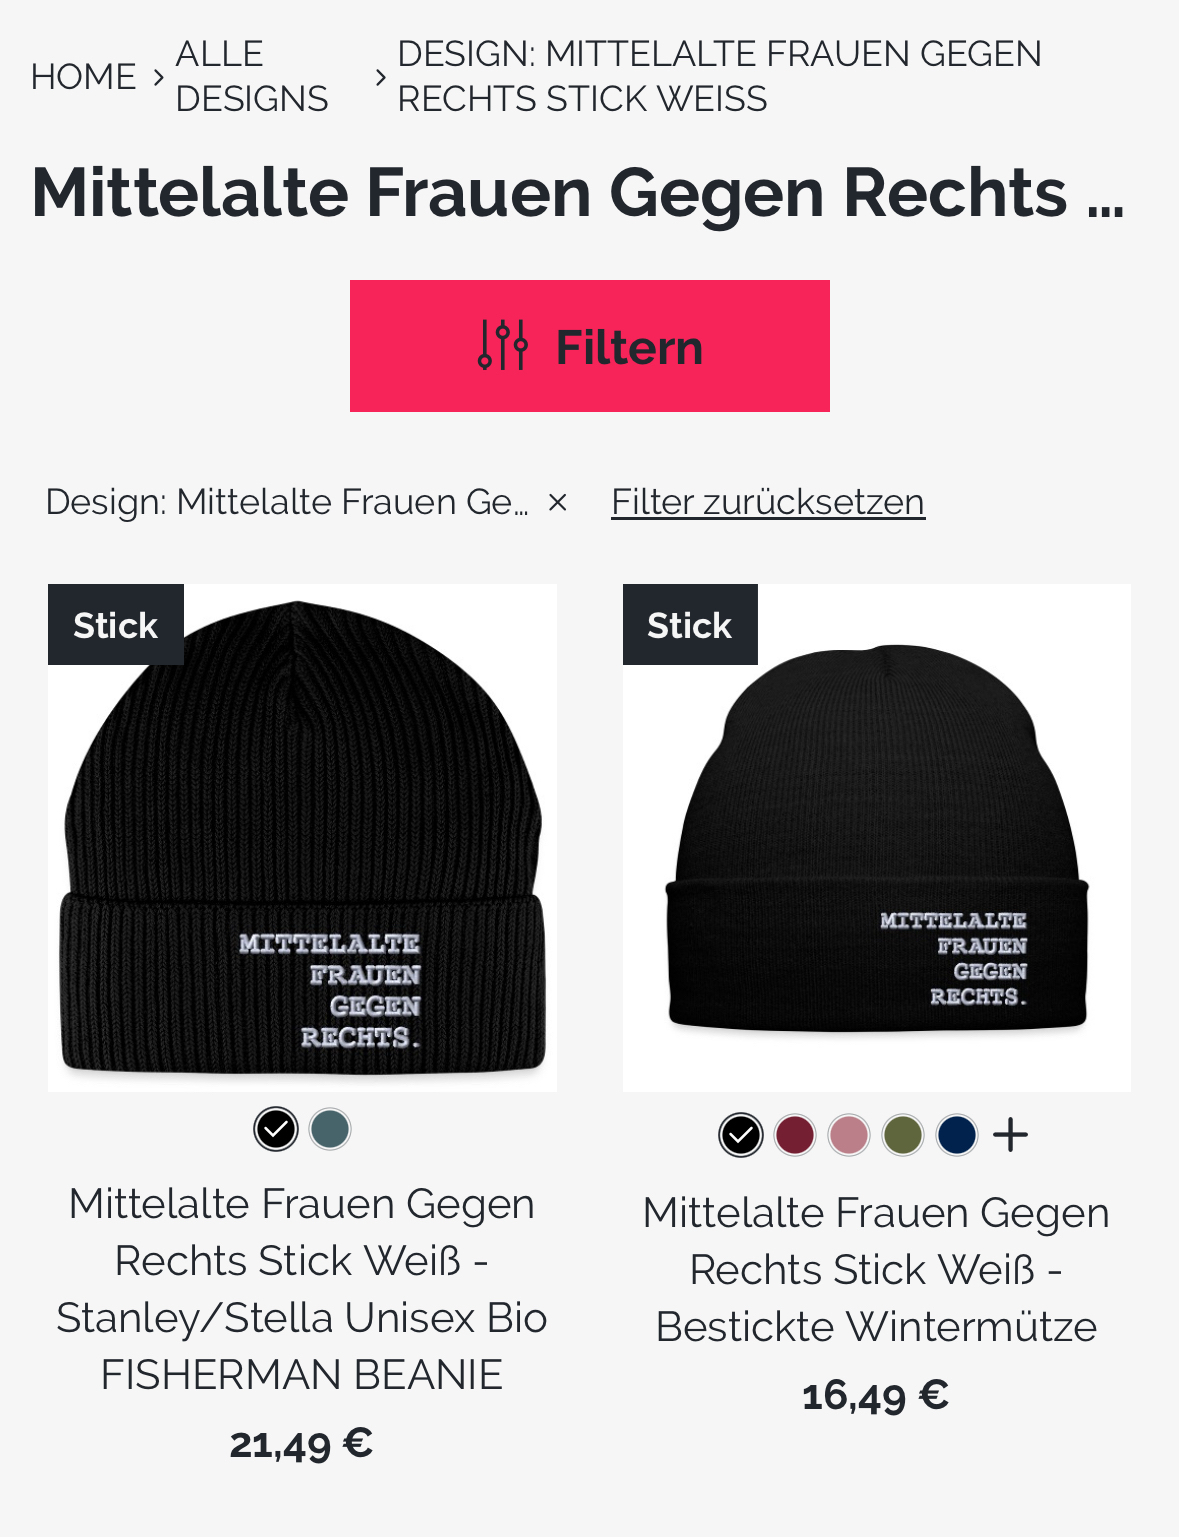Screen dimensions: 1179x1537
Task: Click Filter zurücksetzen link
Action: pos(768,502)
